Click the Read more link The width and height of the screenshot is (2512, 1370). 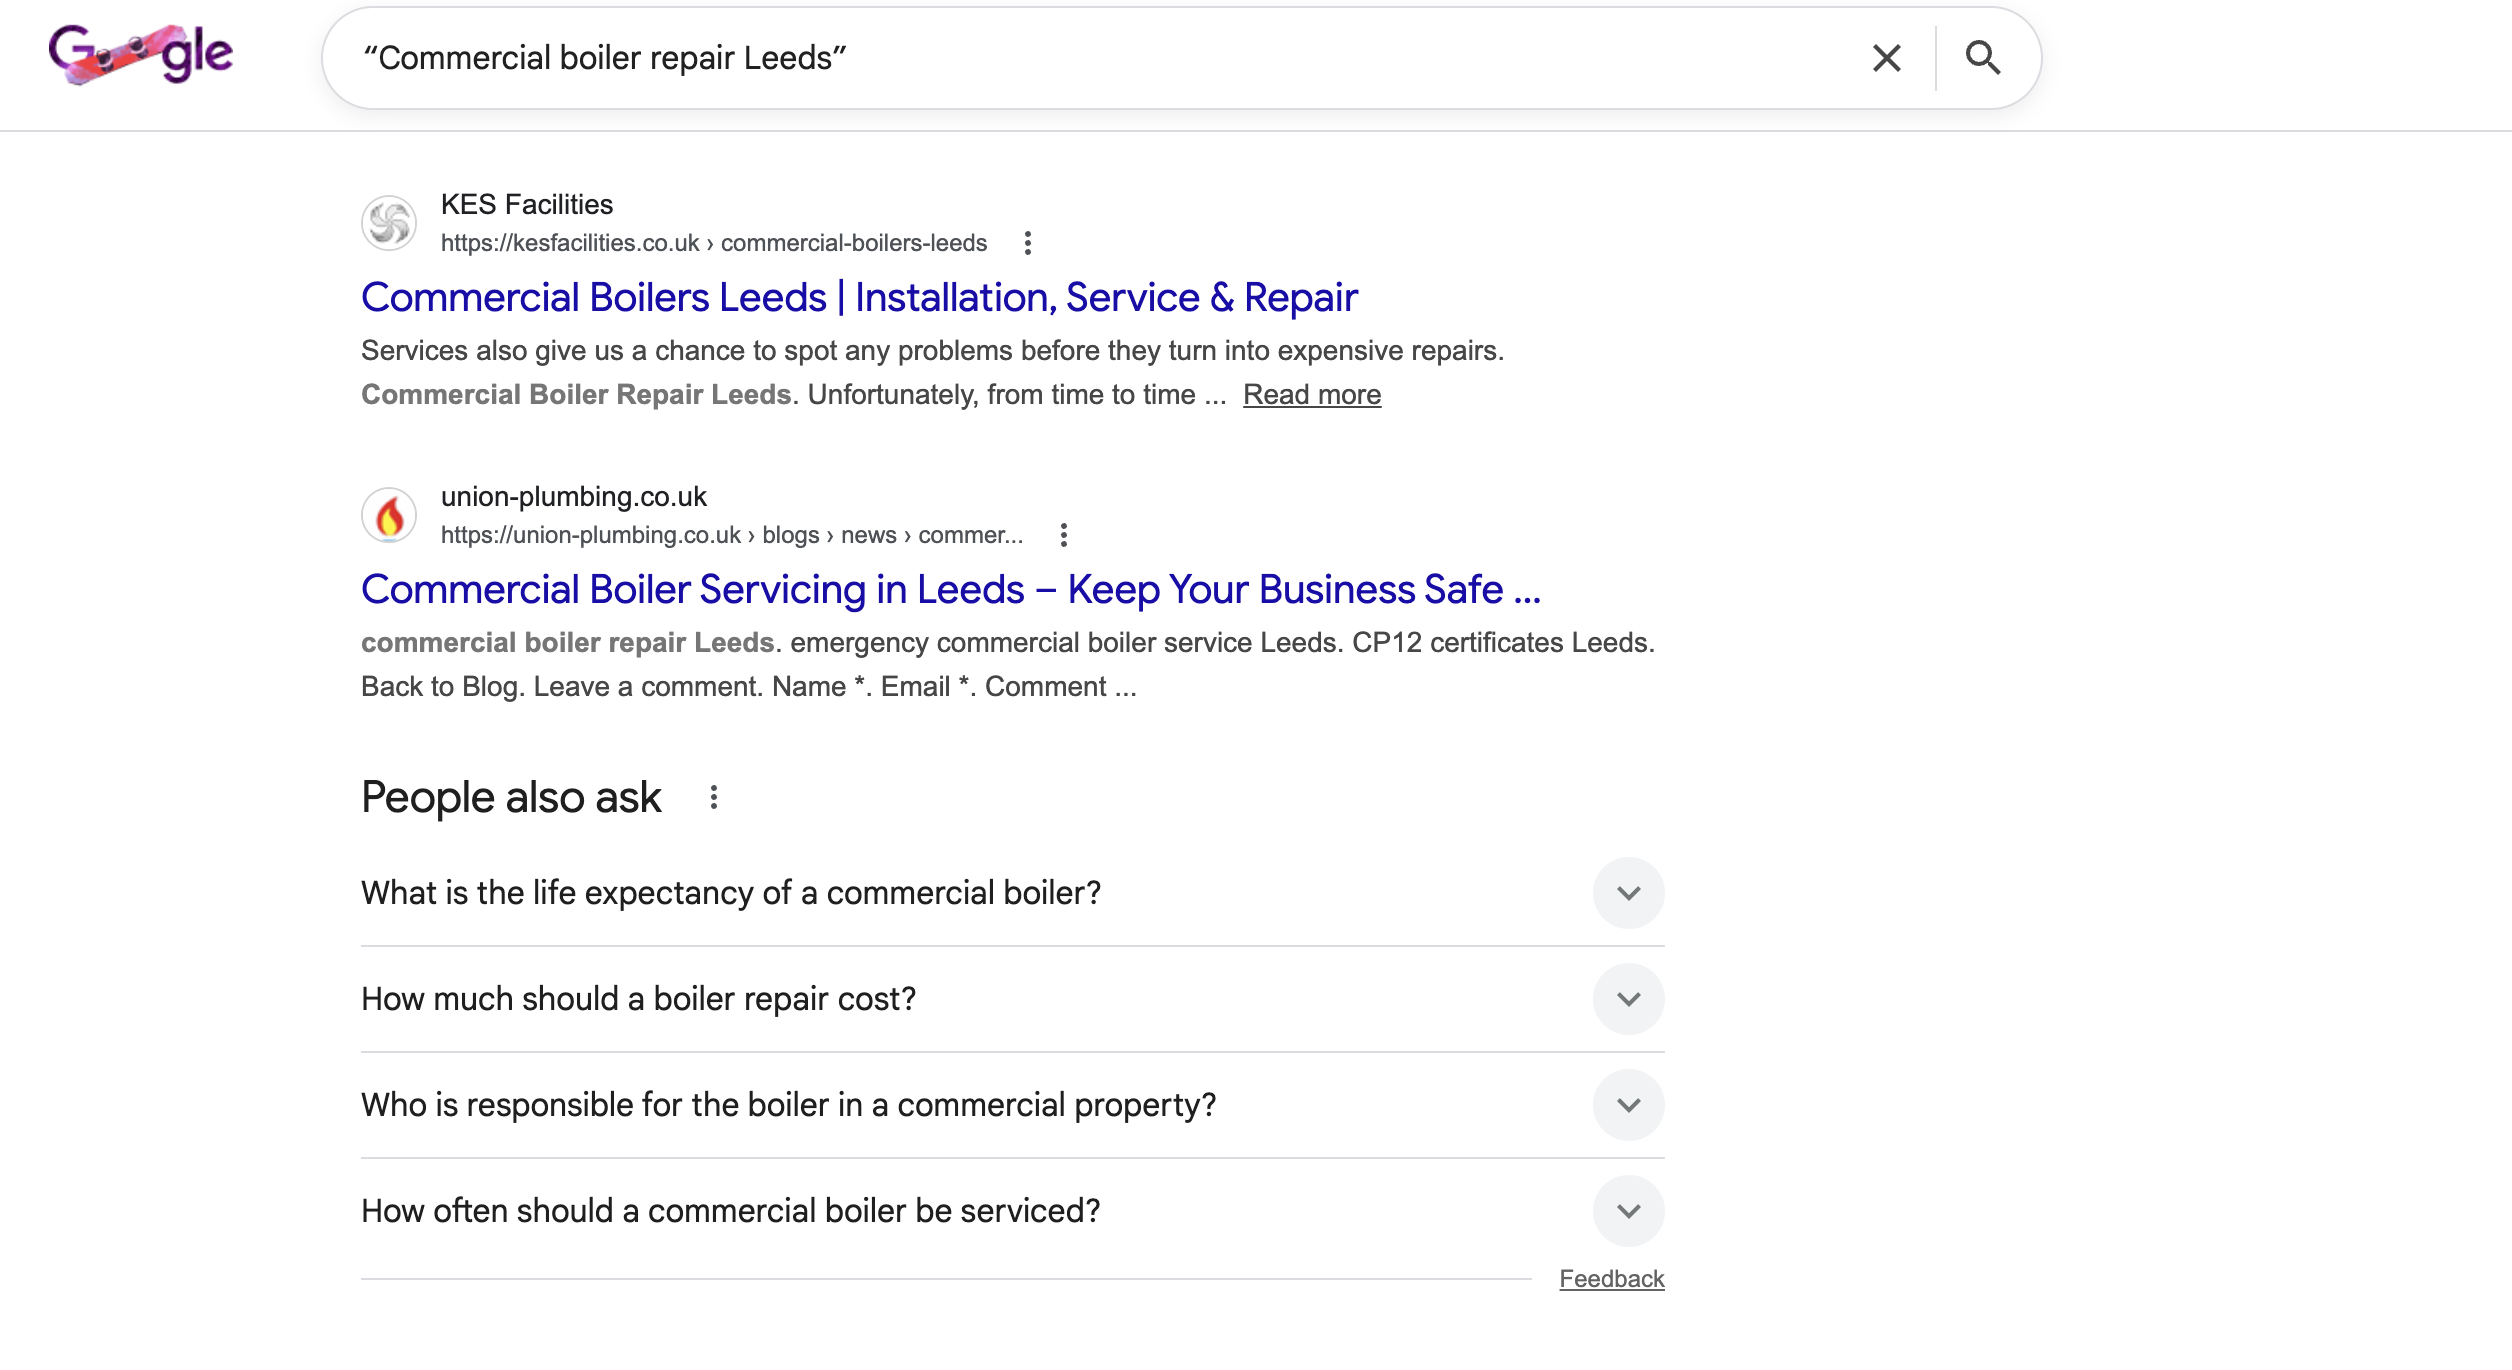[x=1310, y=394]
